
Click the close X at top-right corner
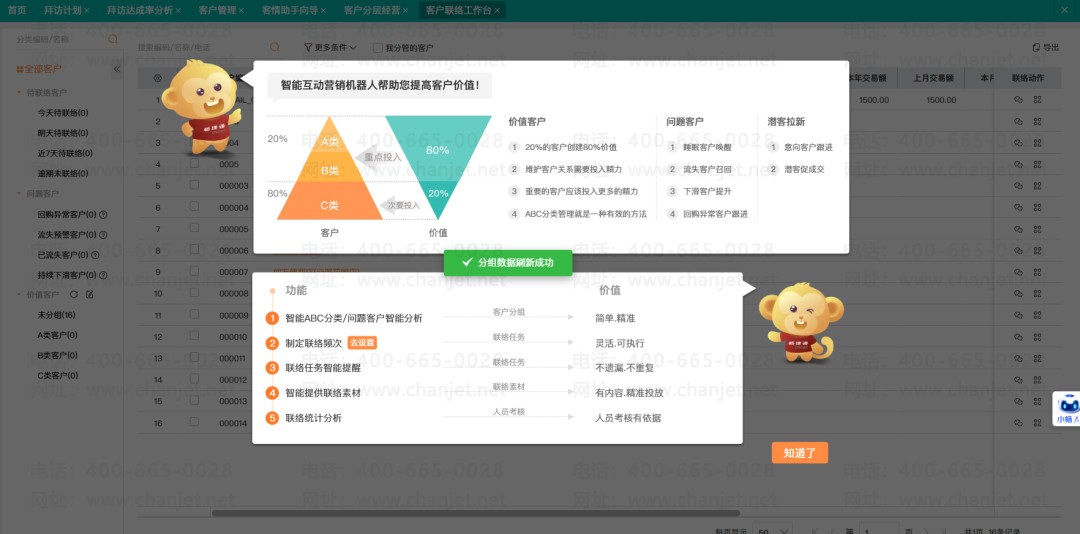pyautogui.click(x=1063, y=10)
